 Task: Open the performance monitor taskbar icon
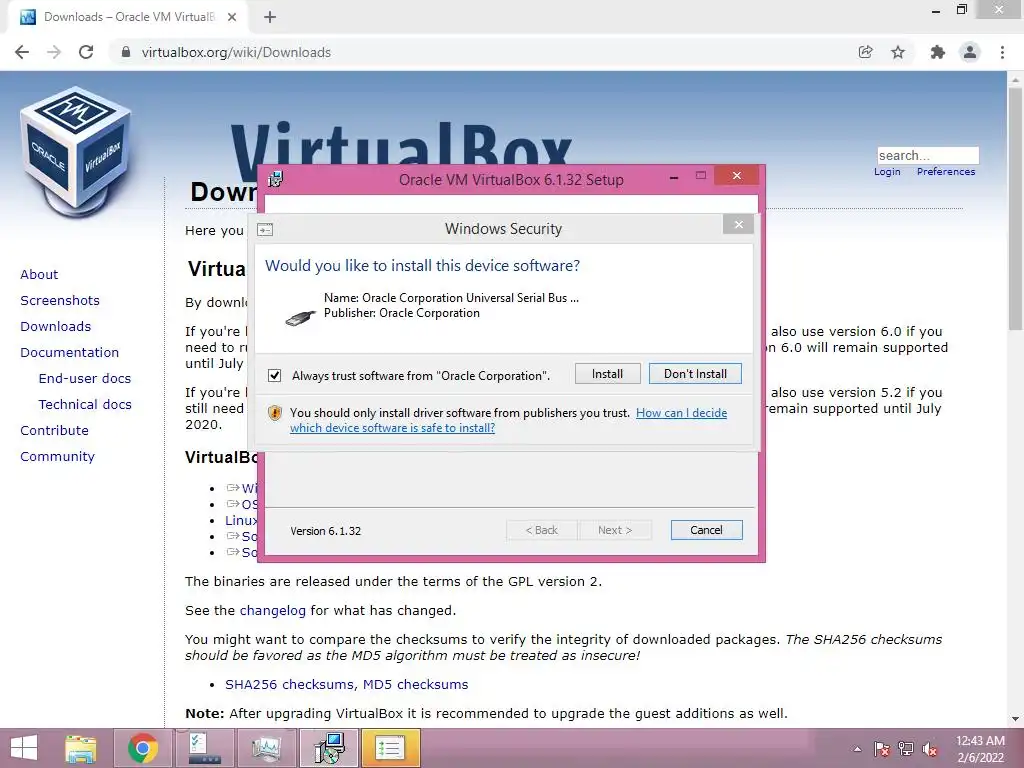266,748
